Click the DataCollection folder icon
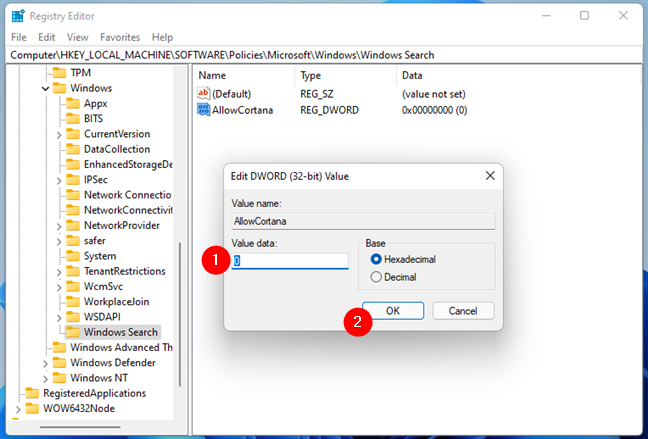648x439 pixels. coord(73,149)
